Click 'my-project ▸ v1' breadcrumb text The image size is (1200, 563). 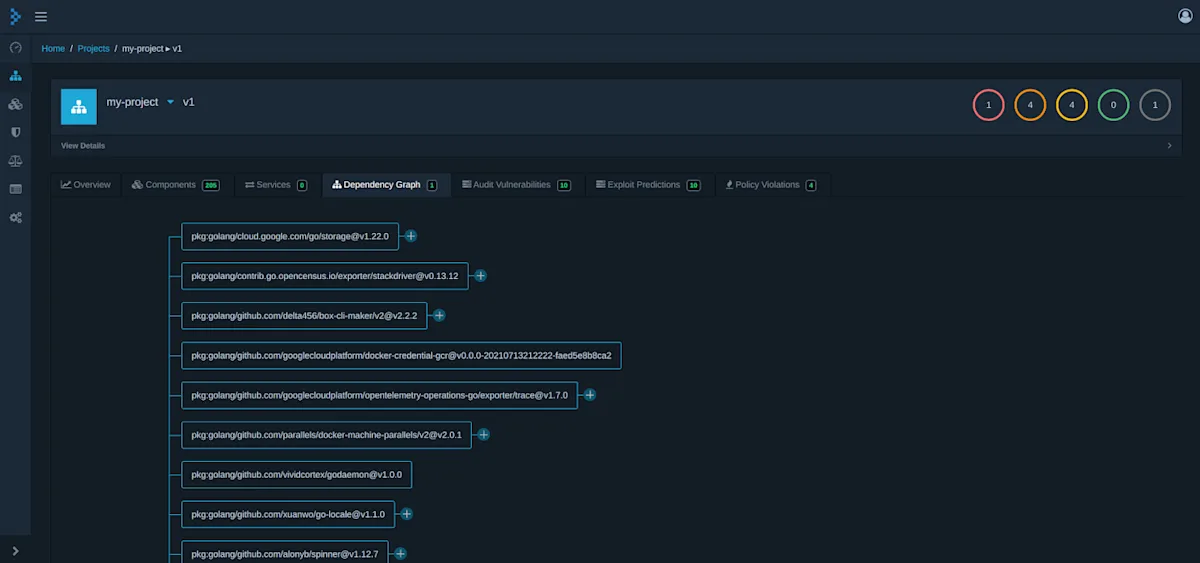(x=152, y=48)
